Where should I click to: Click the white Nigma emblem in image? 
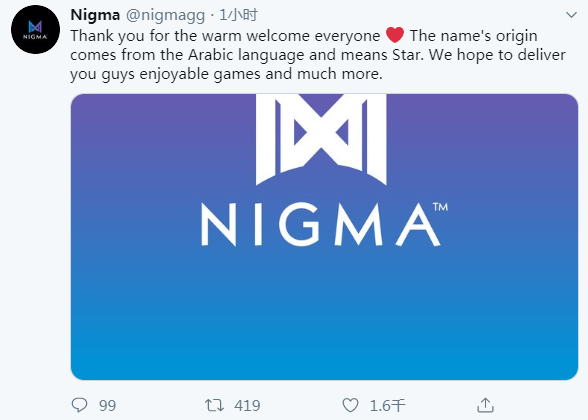point(321,140)
